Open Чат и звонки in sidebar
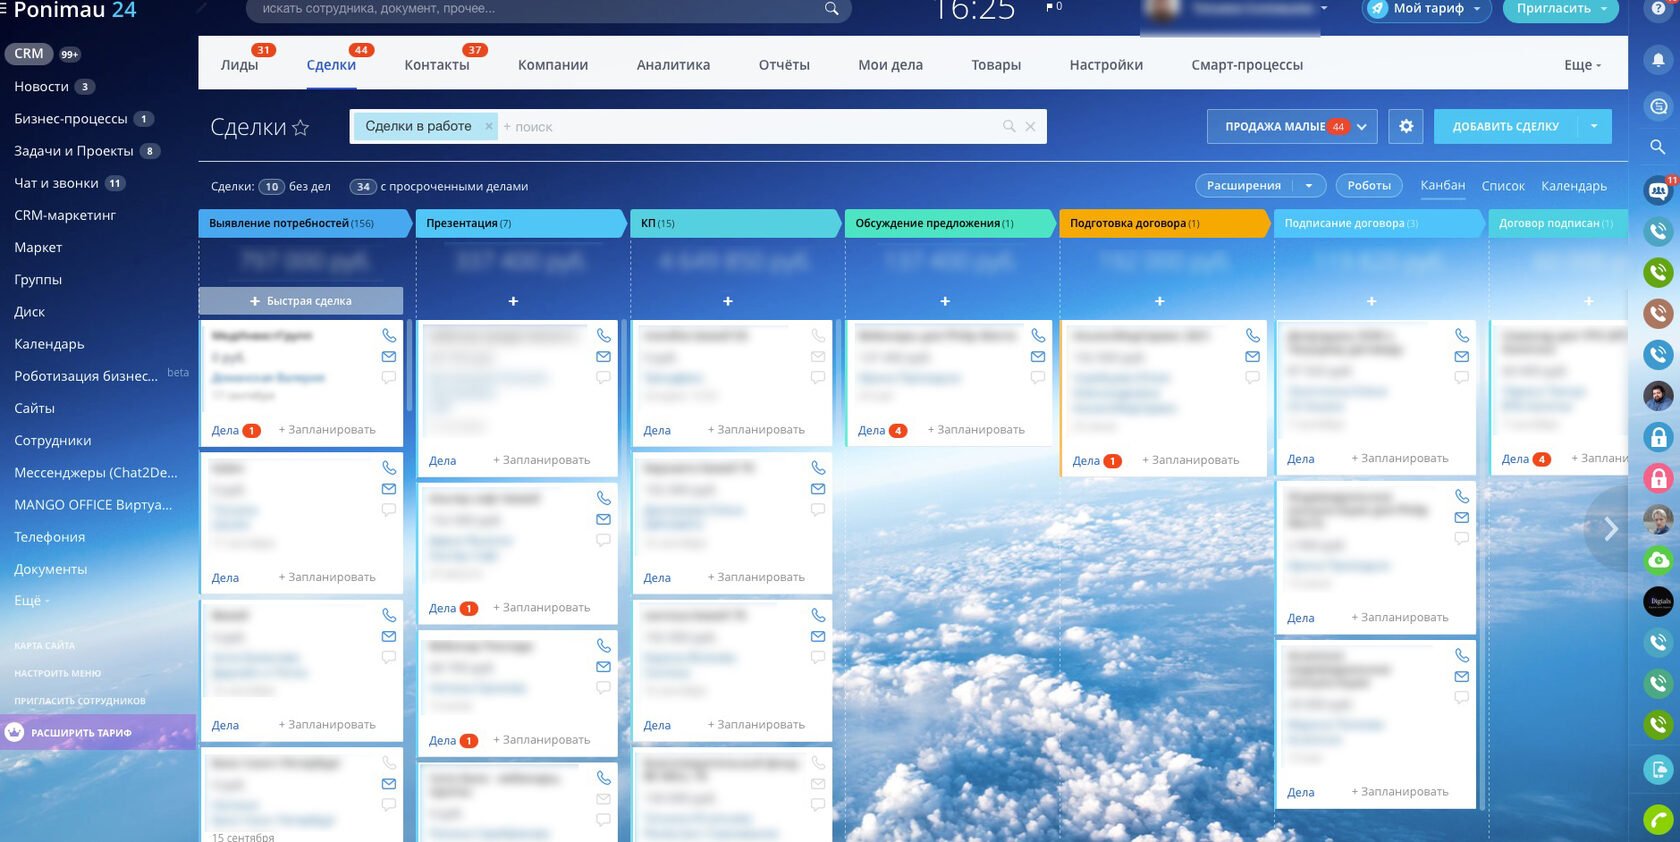The width and height of the screenshot is (1680, 842). (56, 183)
